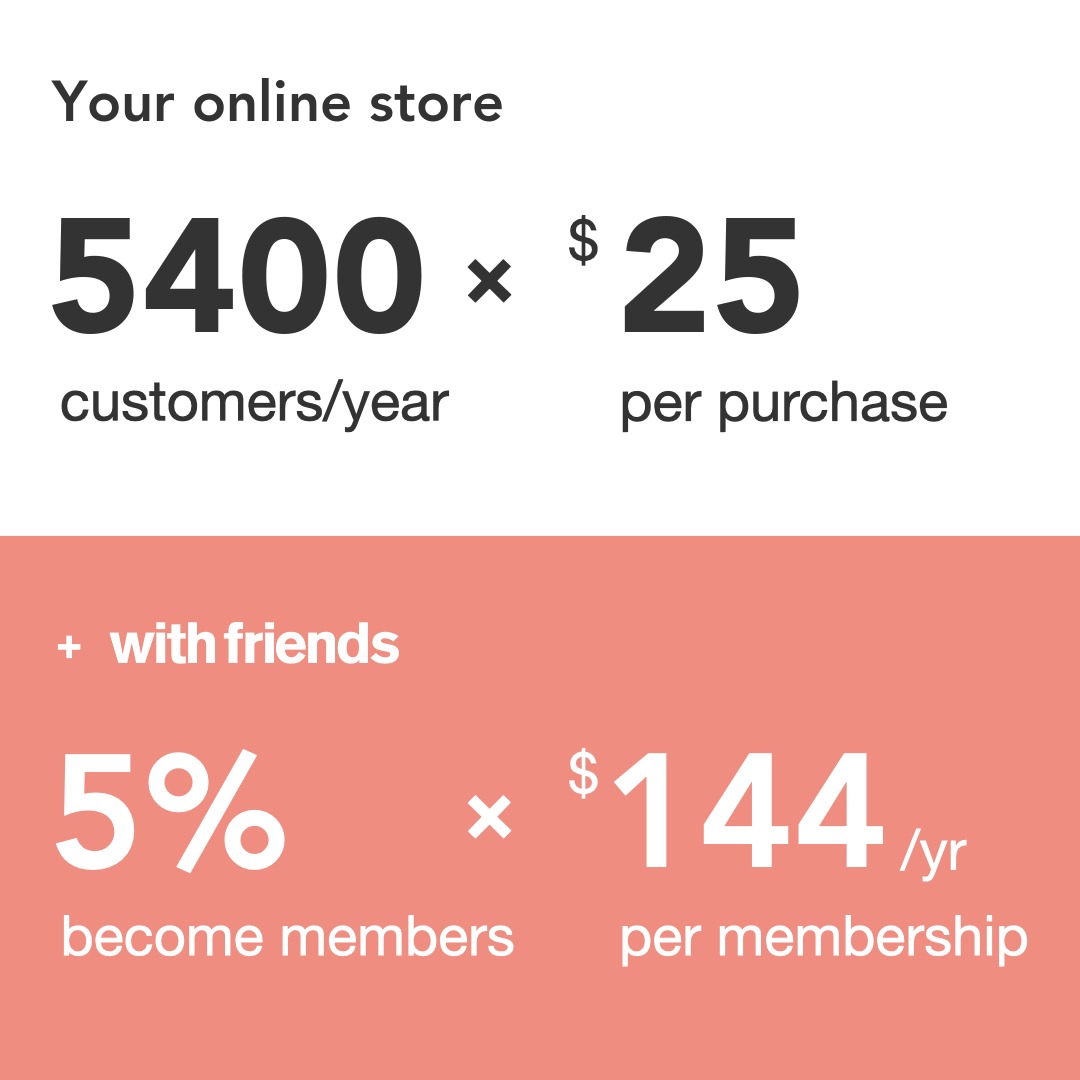
Task: Select the 'per membership' label
Action: pos(824,939)
